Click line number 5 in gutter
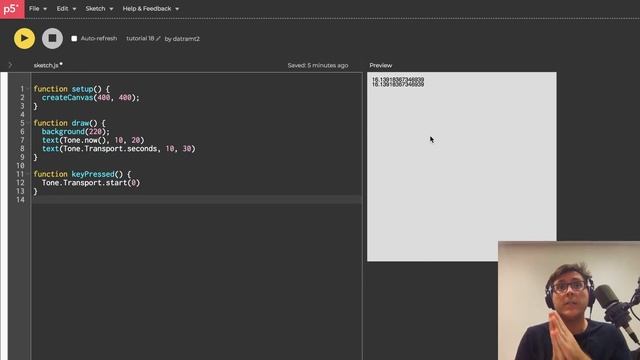 (x=22, y=123)
